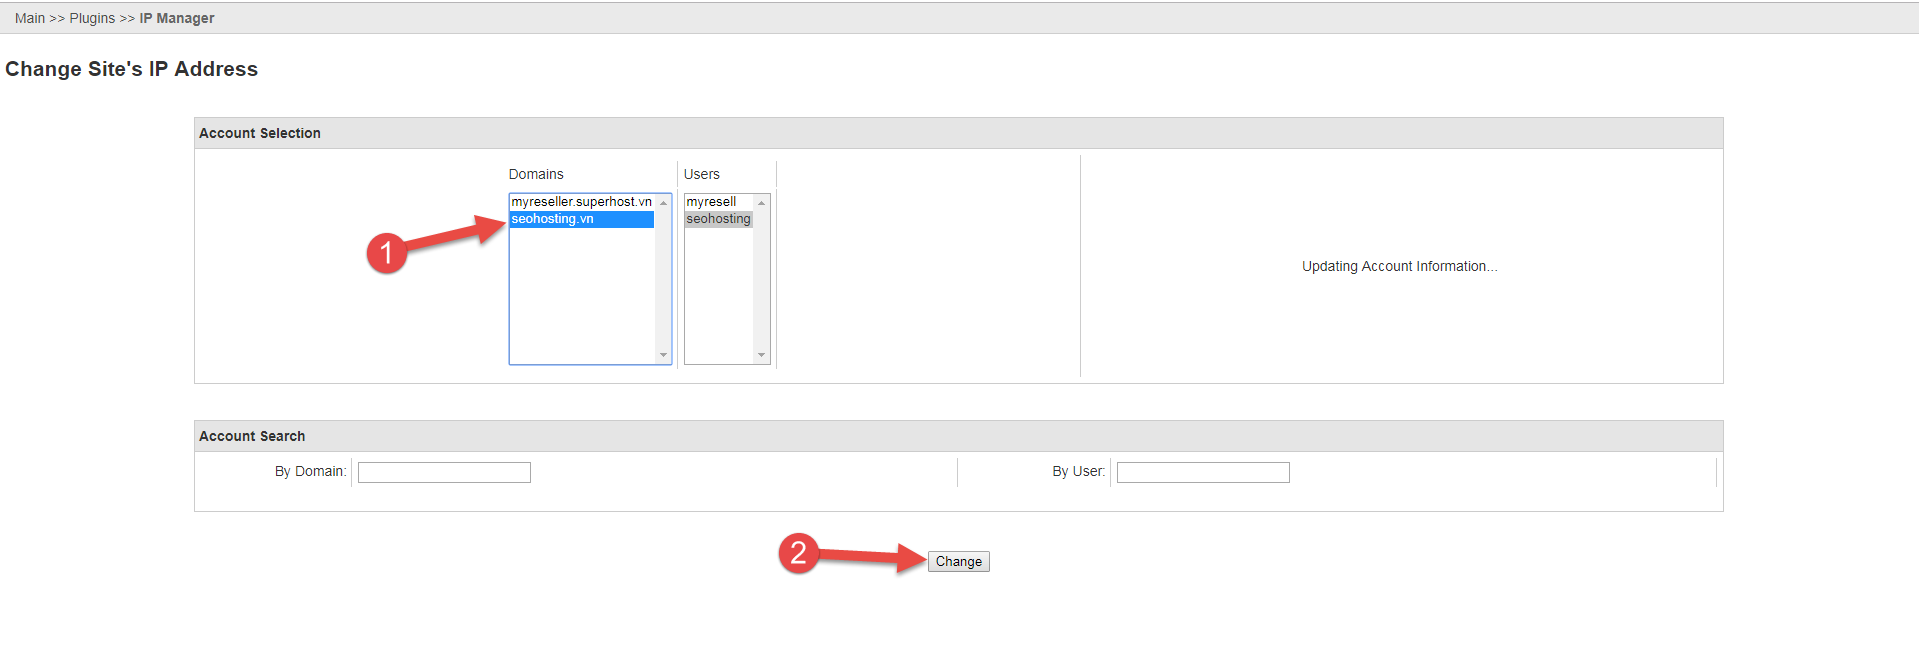Image resolution: width=1919 pixels, height=654 pixels.
Task: Click the red number 2 annotation badge
Action: (798, 553)
